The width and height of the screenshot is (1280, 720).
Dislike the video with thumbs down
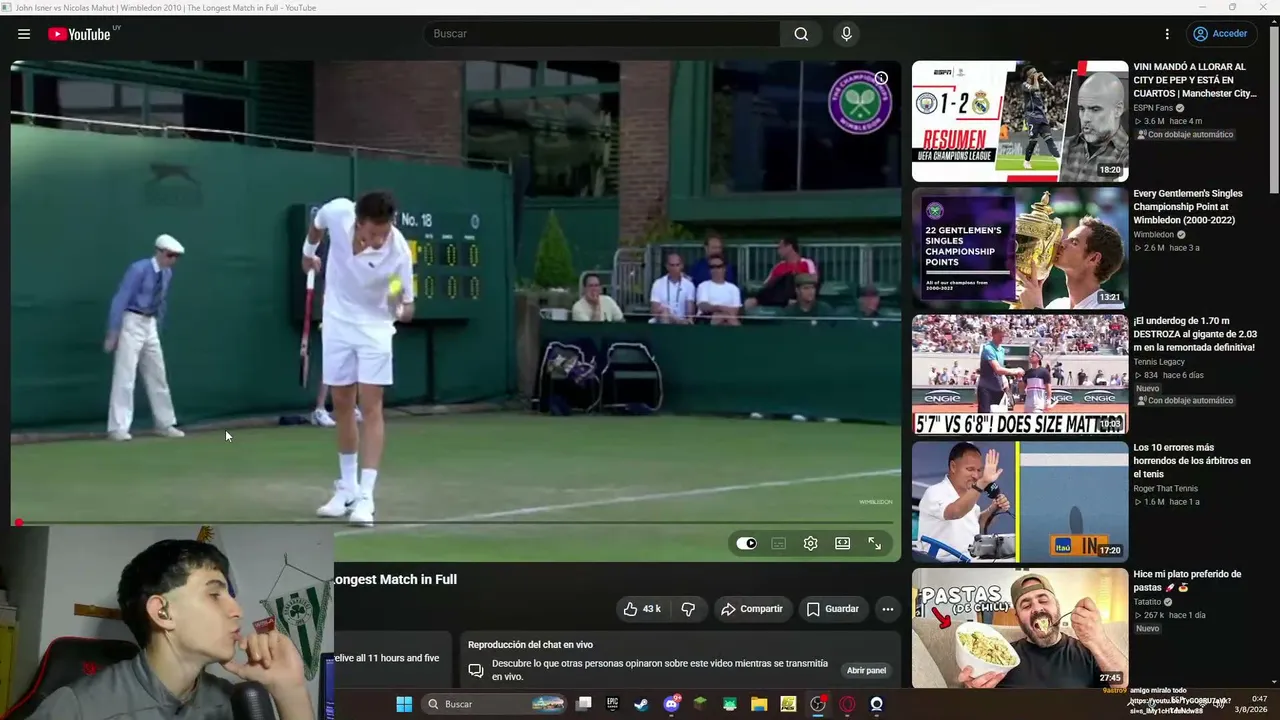point(688,609)
